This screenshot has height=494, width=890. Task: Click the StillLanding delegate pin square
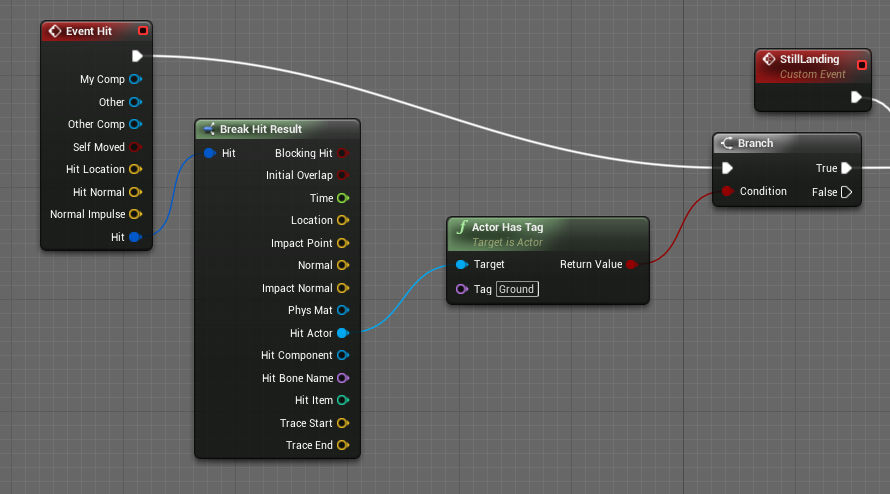coord(862,65)
